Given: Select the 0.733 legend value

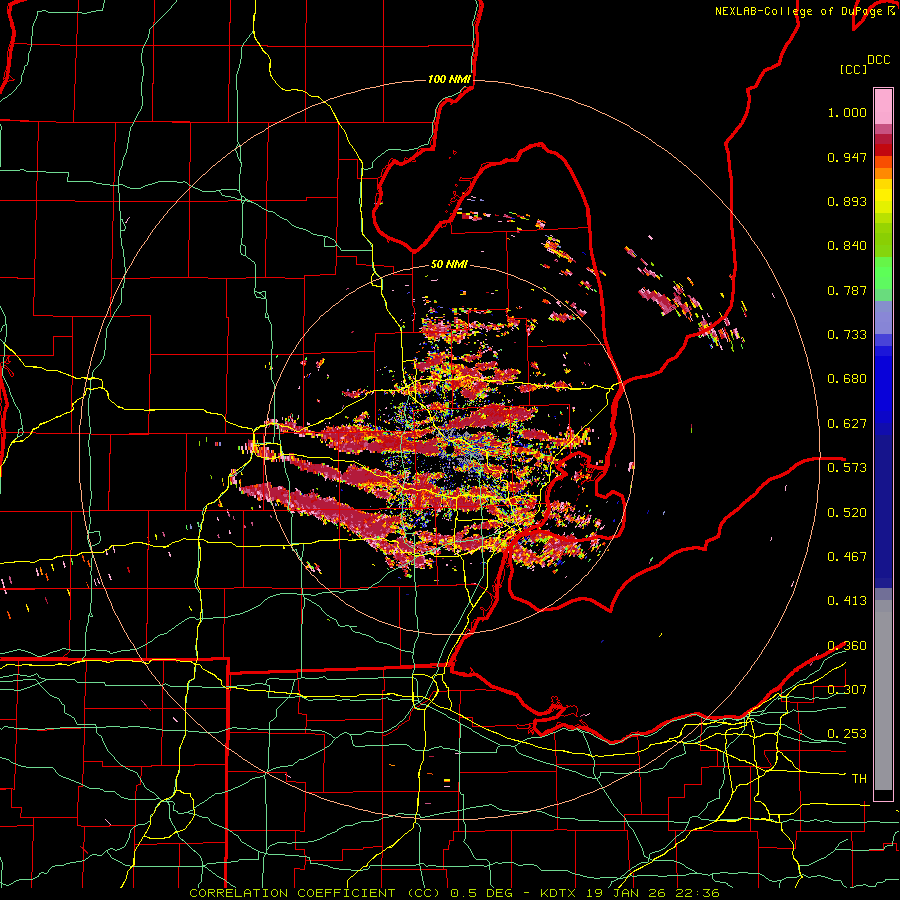Looking at the screenshot, I should 847,335.
